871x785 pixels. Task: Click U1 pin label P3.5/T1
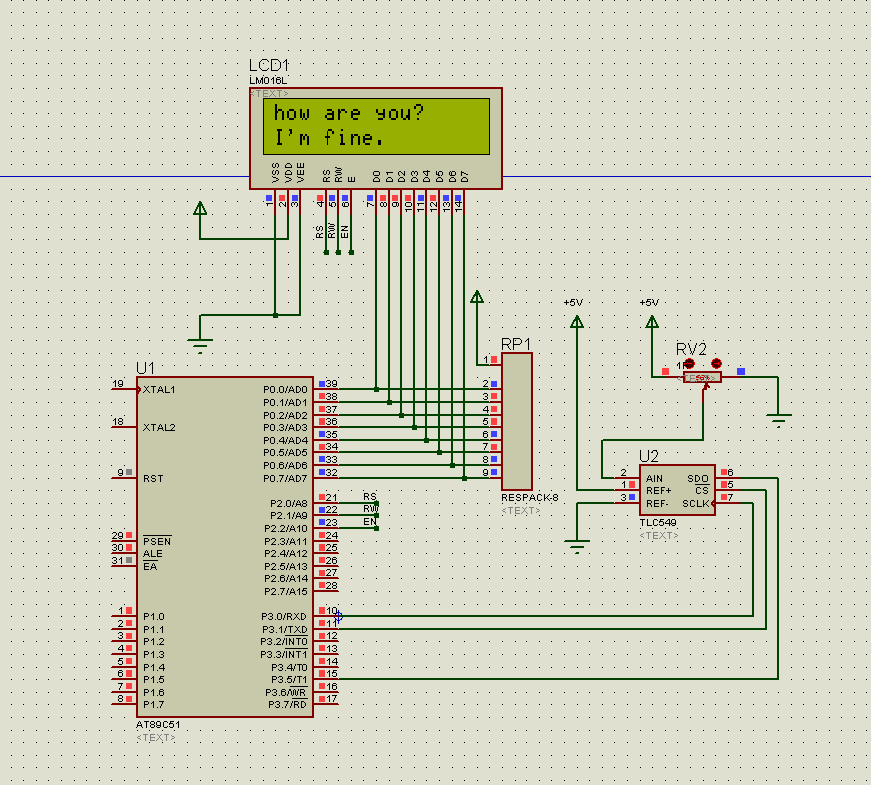click(x=289, y=679)
